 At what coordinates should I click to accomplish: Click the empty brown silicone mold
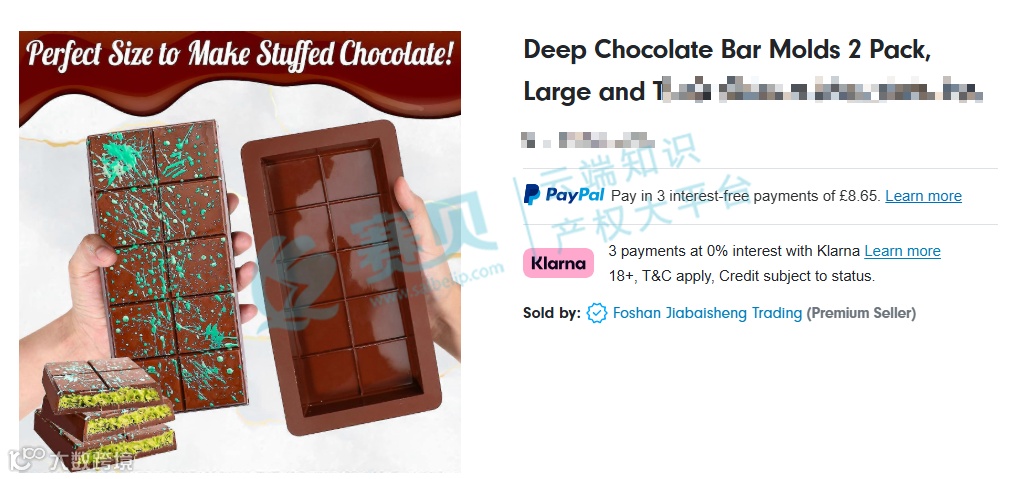(x=341, y=277)
